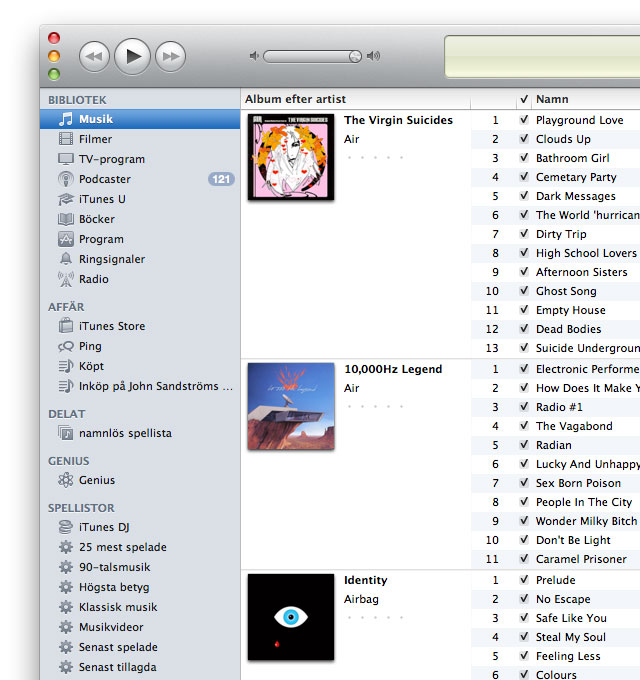Click the Next track fast-forward button
640x680 pixels.
[x=170, y=56]
